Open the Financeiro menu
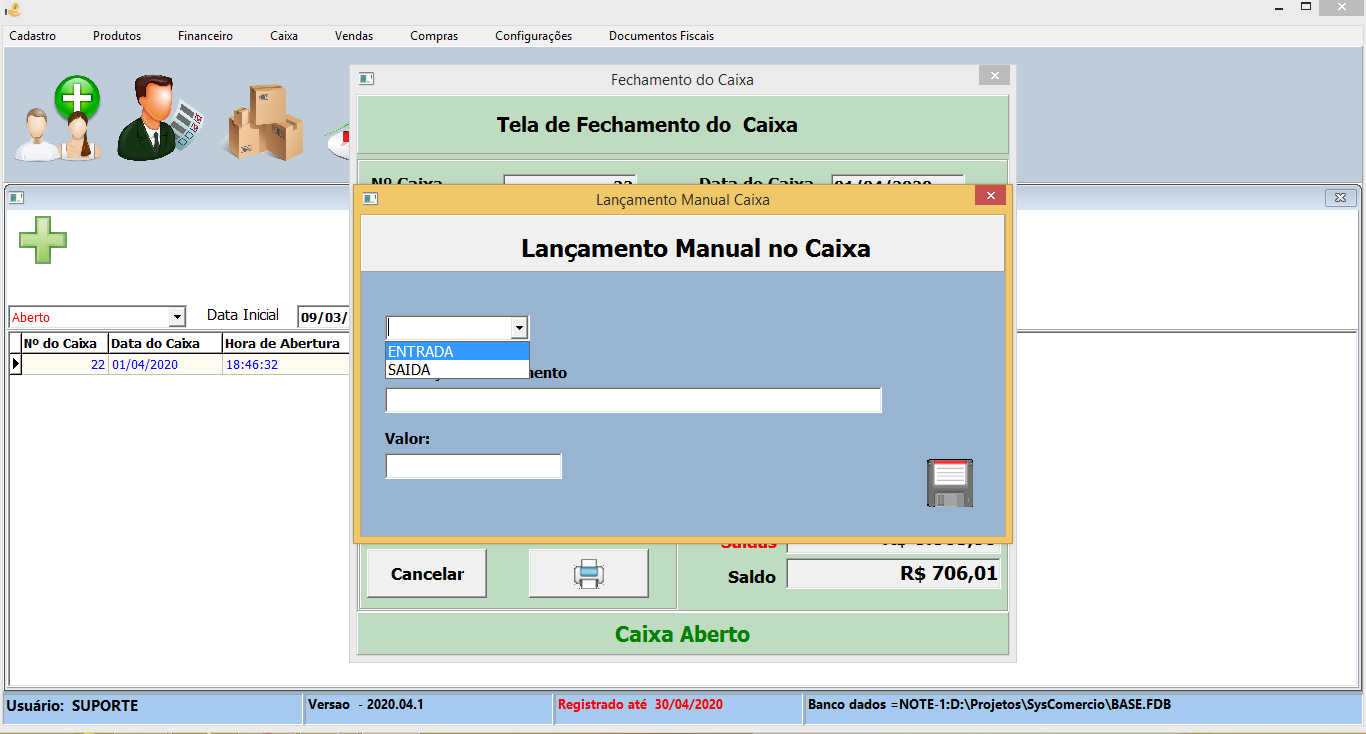This screenshot has width=1366, height=734. [x=204, y=35]
